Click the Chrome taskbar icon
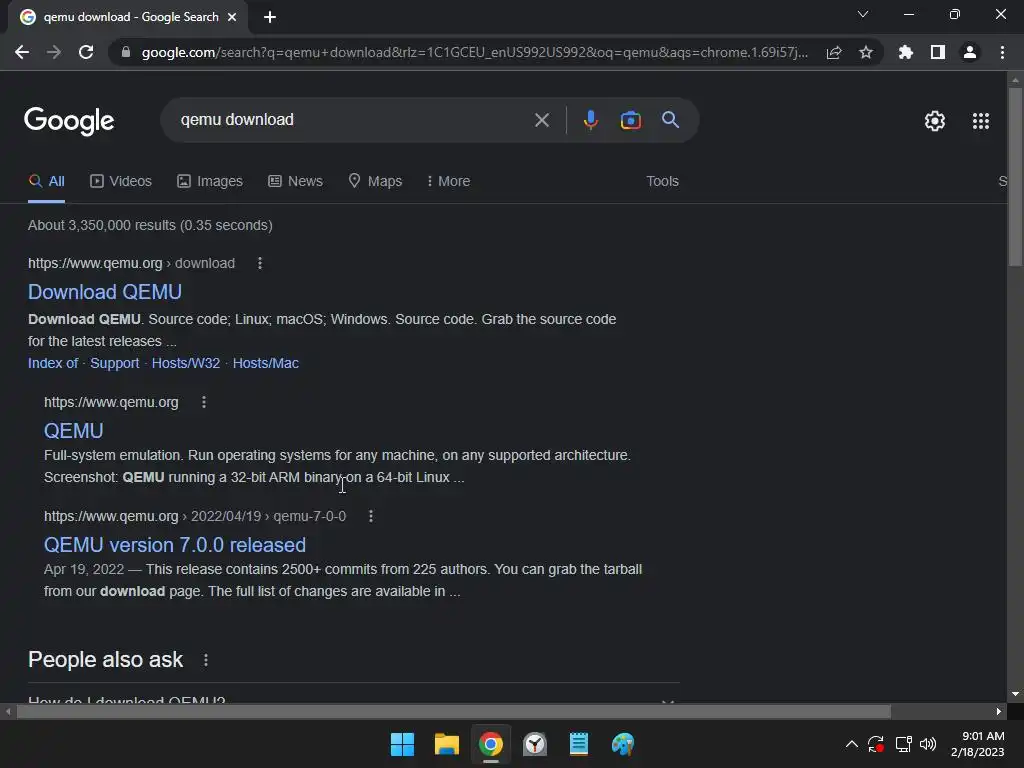1024x768 pixels. tap(490, 744)
